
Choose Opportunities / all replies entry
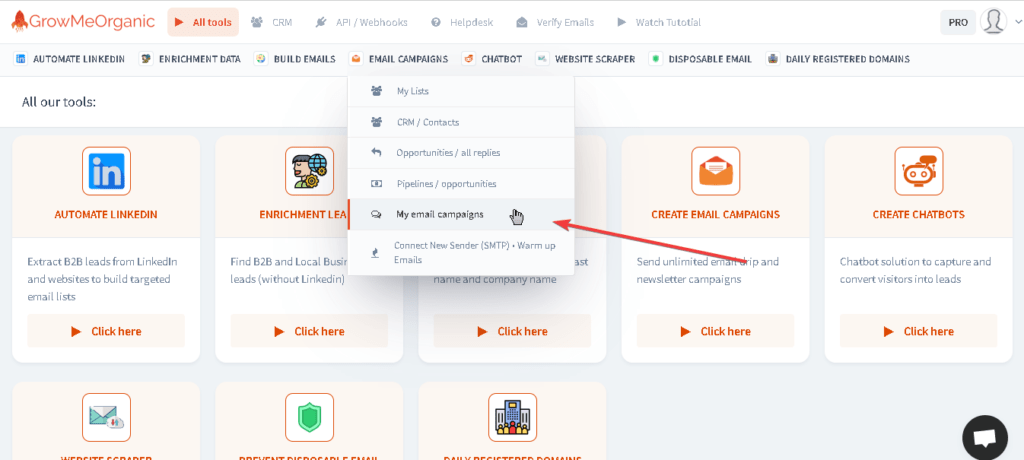coord(461,153)
